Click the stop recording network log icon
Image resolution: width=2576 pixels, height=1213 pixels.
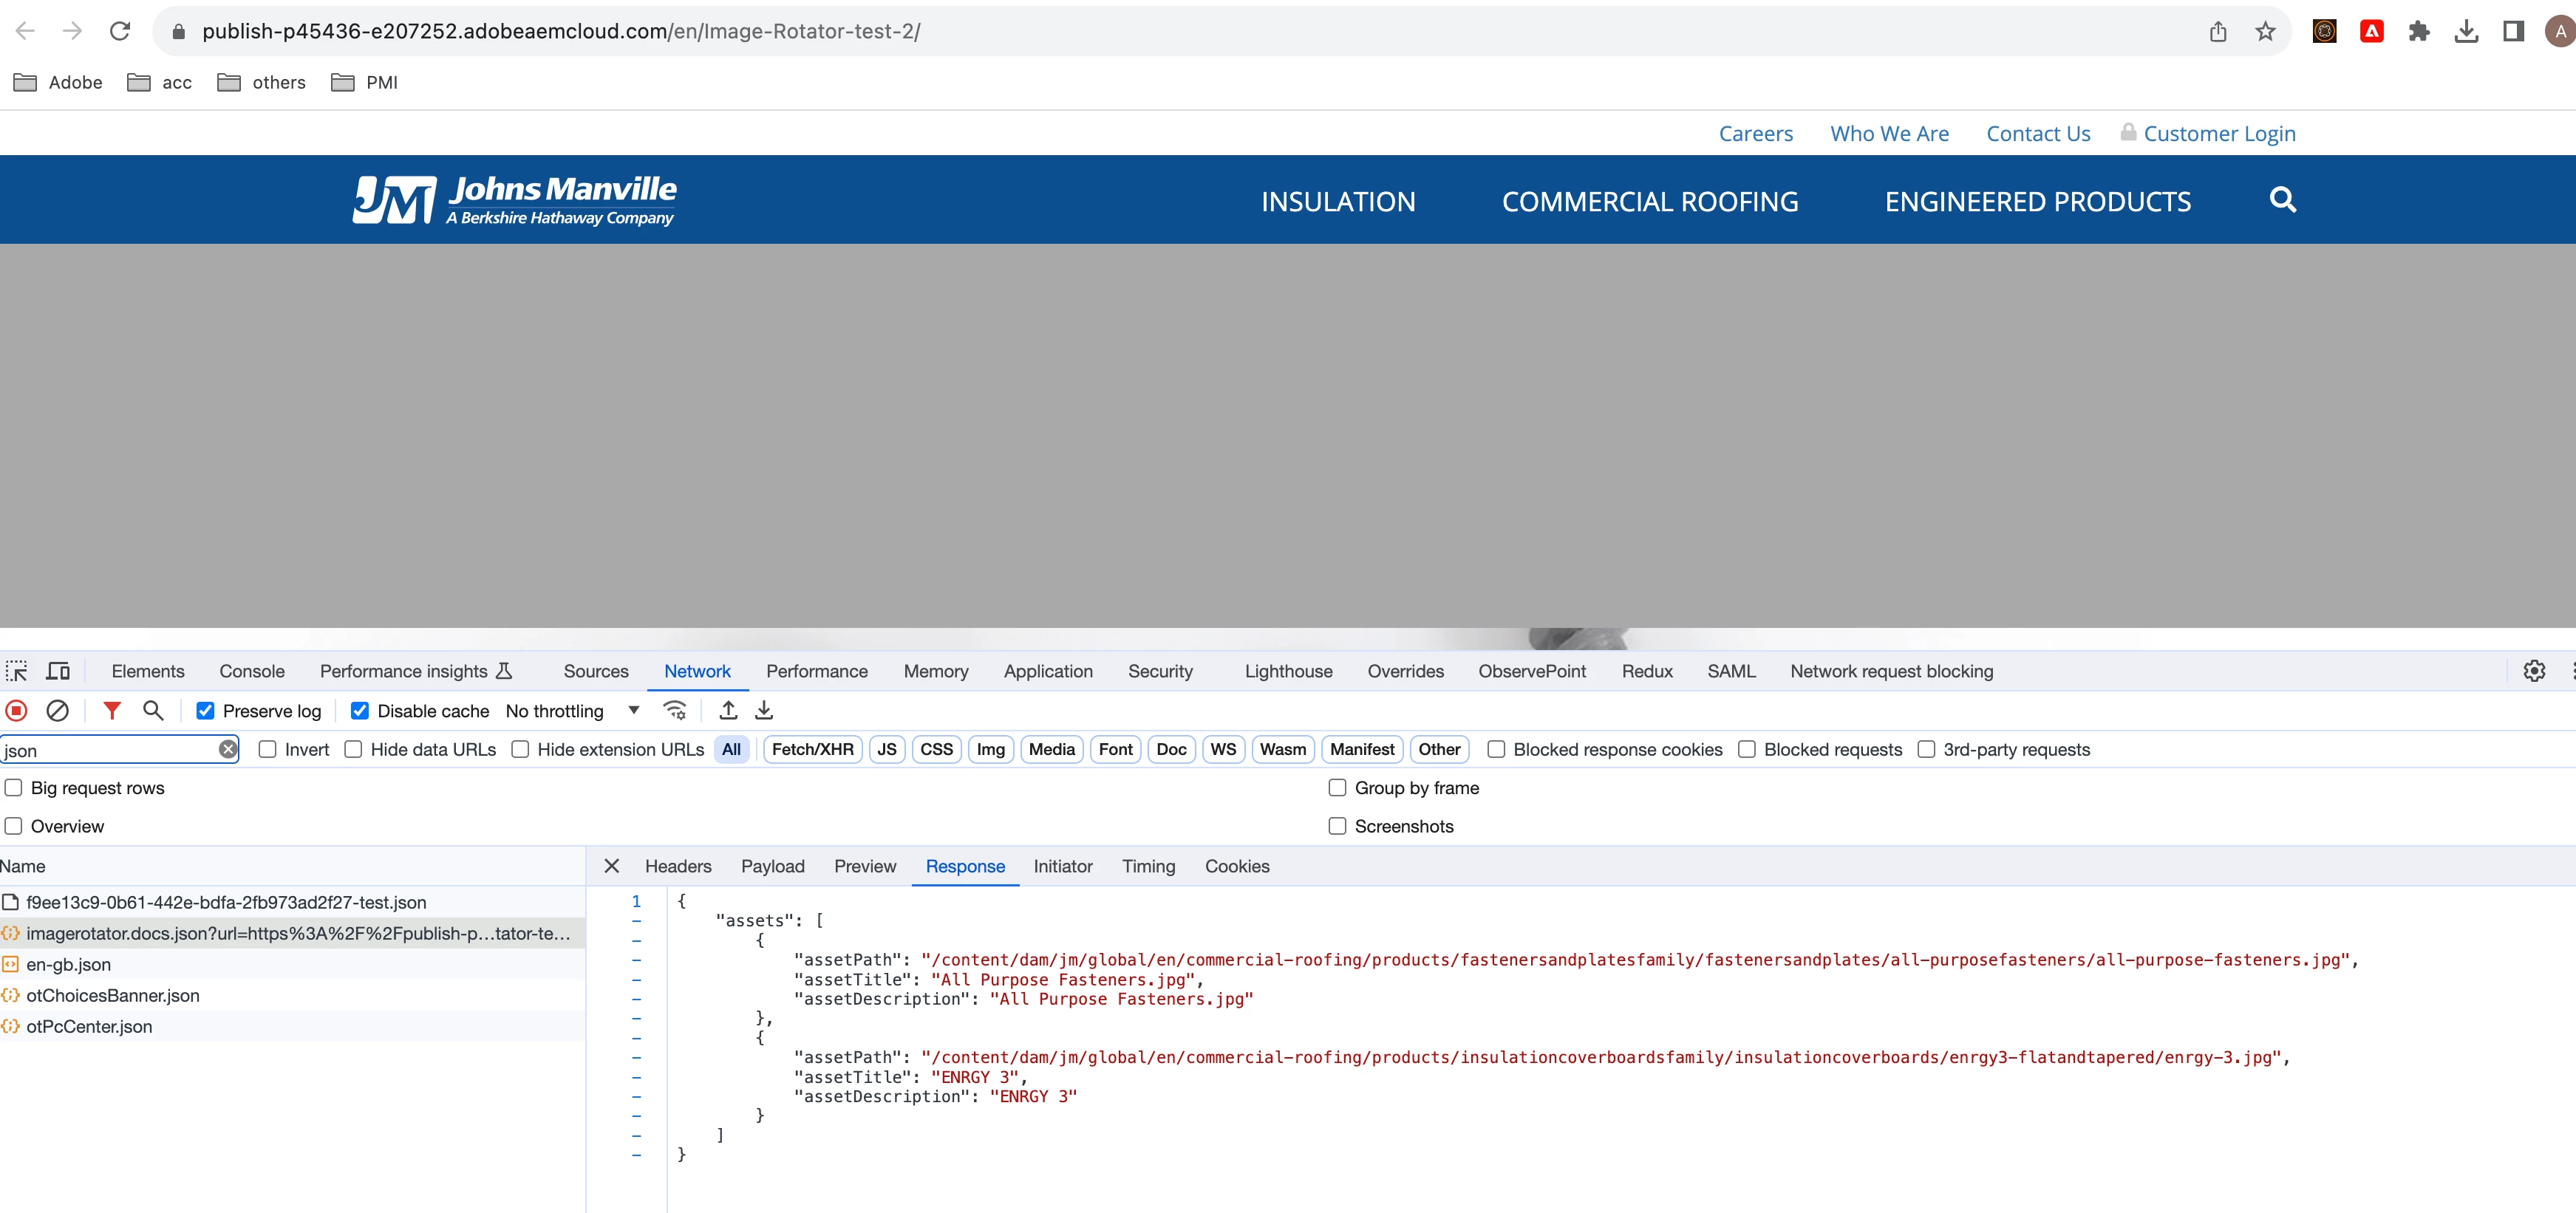[x=17, y=711]
